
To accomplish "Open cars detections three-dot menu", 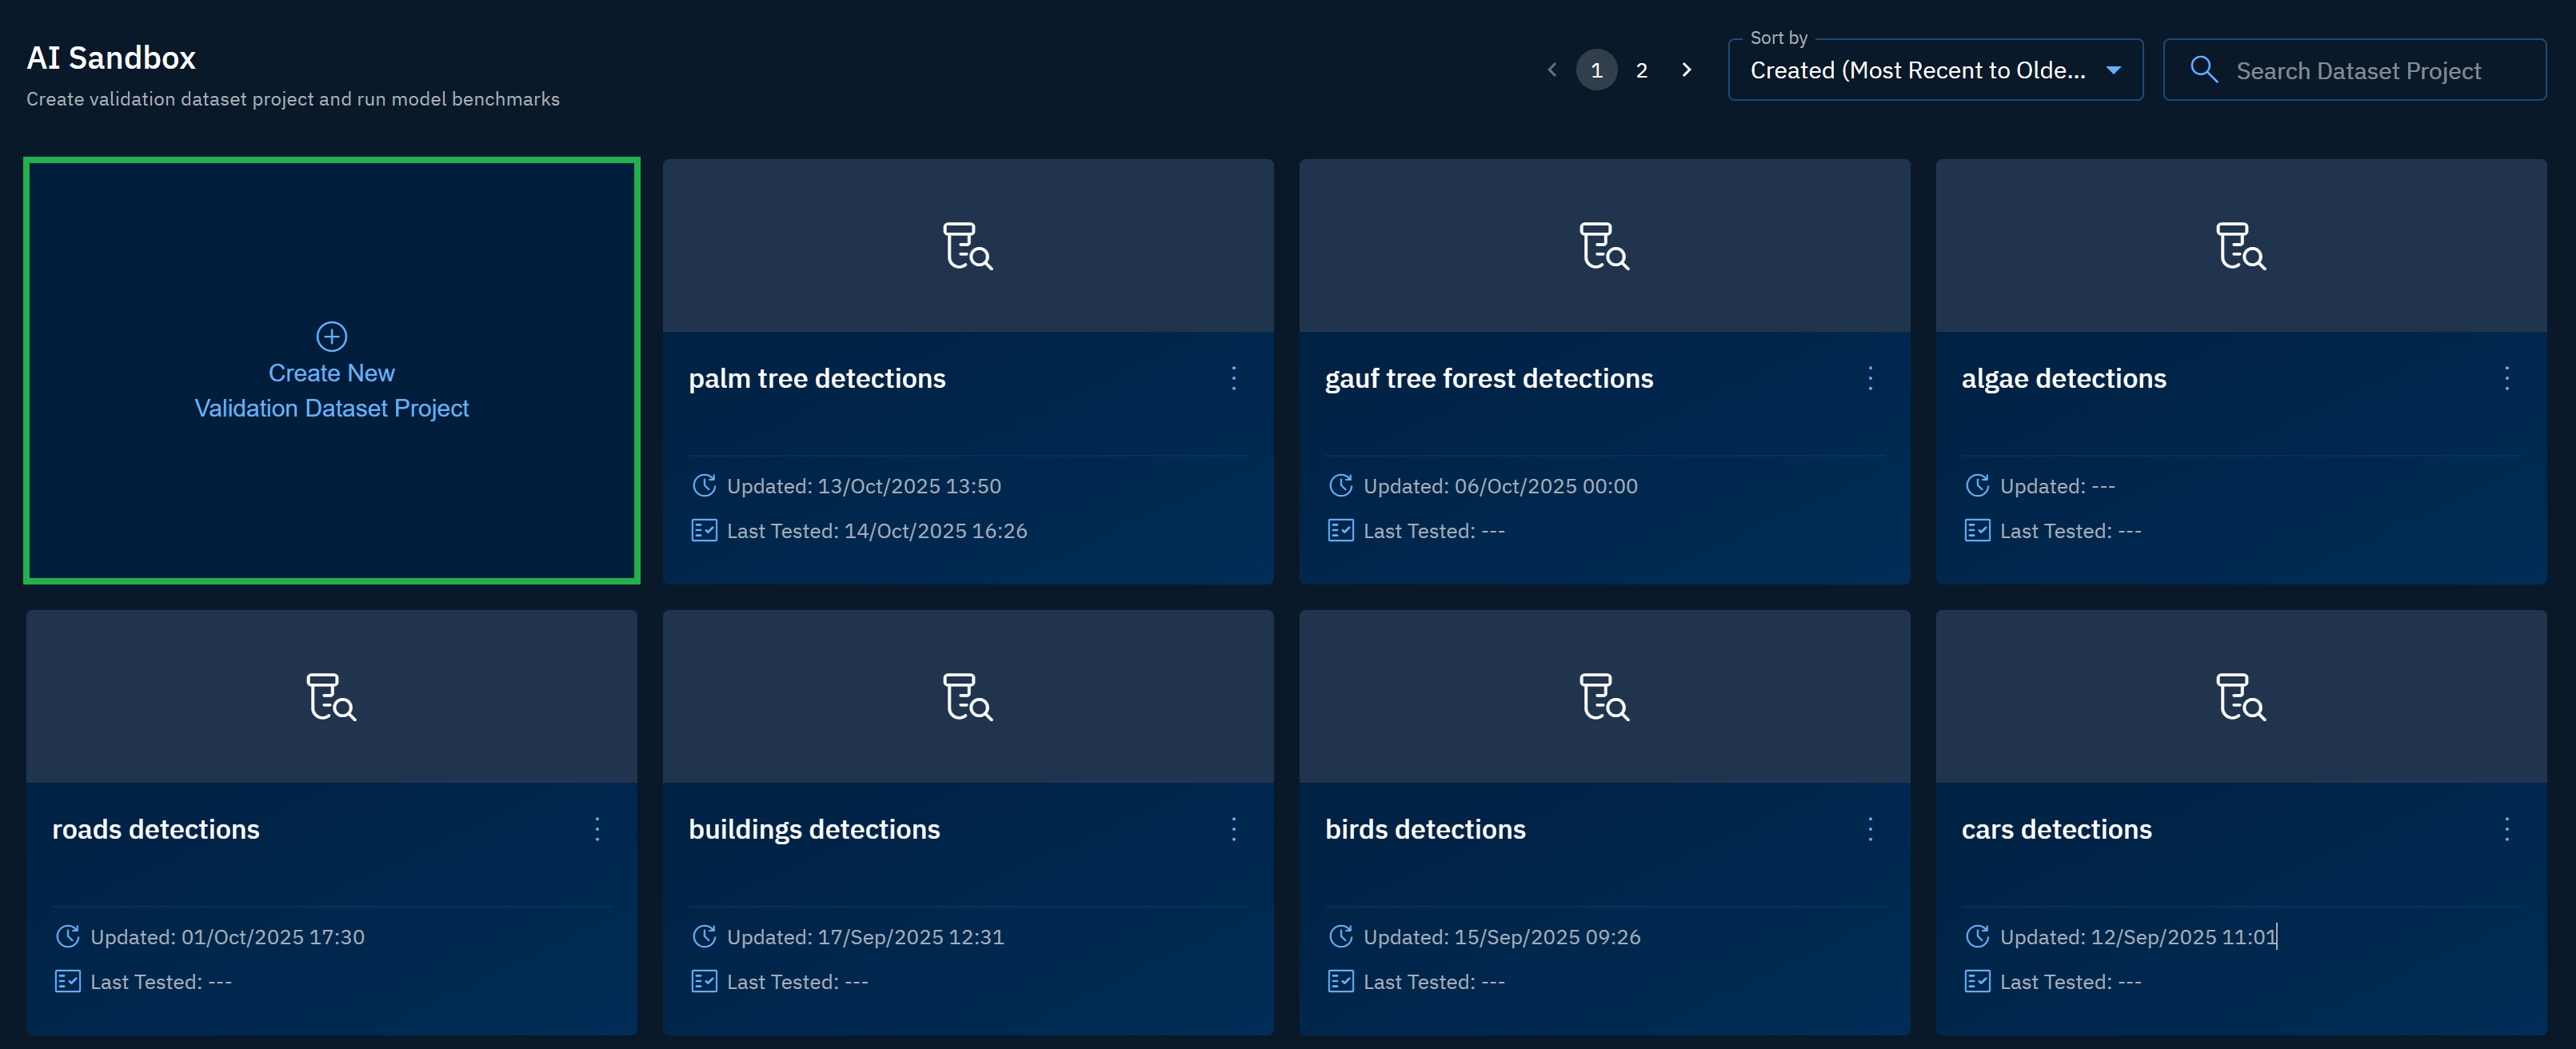I will (2506, 829).
